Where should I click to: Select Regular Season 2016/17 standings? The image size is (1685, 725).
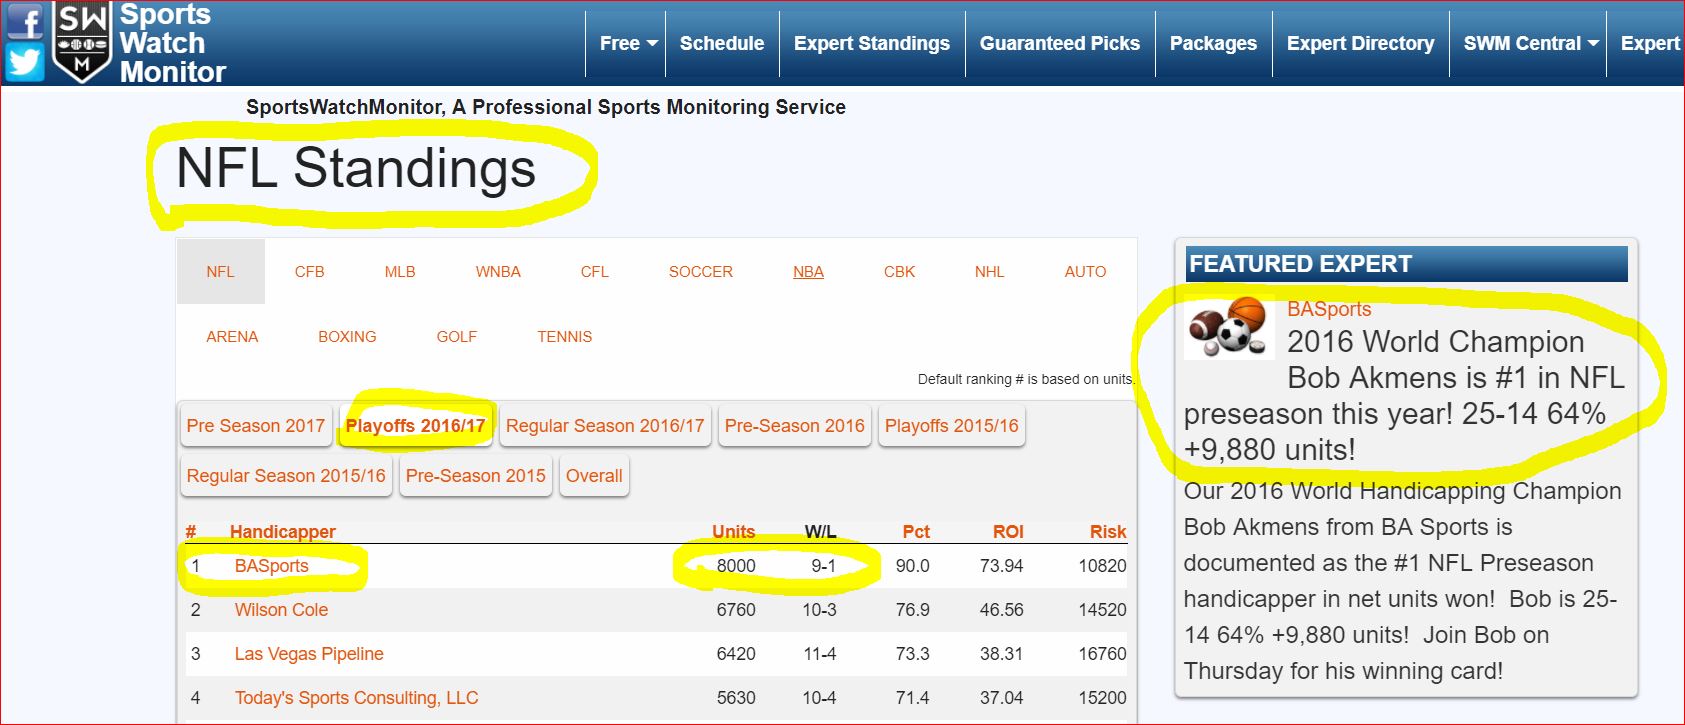[605, 425]
